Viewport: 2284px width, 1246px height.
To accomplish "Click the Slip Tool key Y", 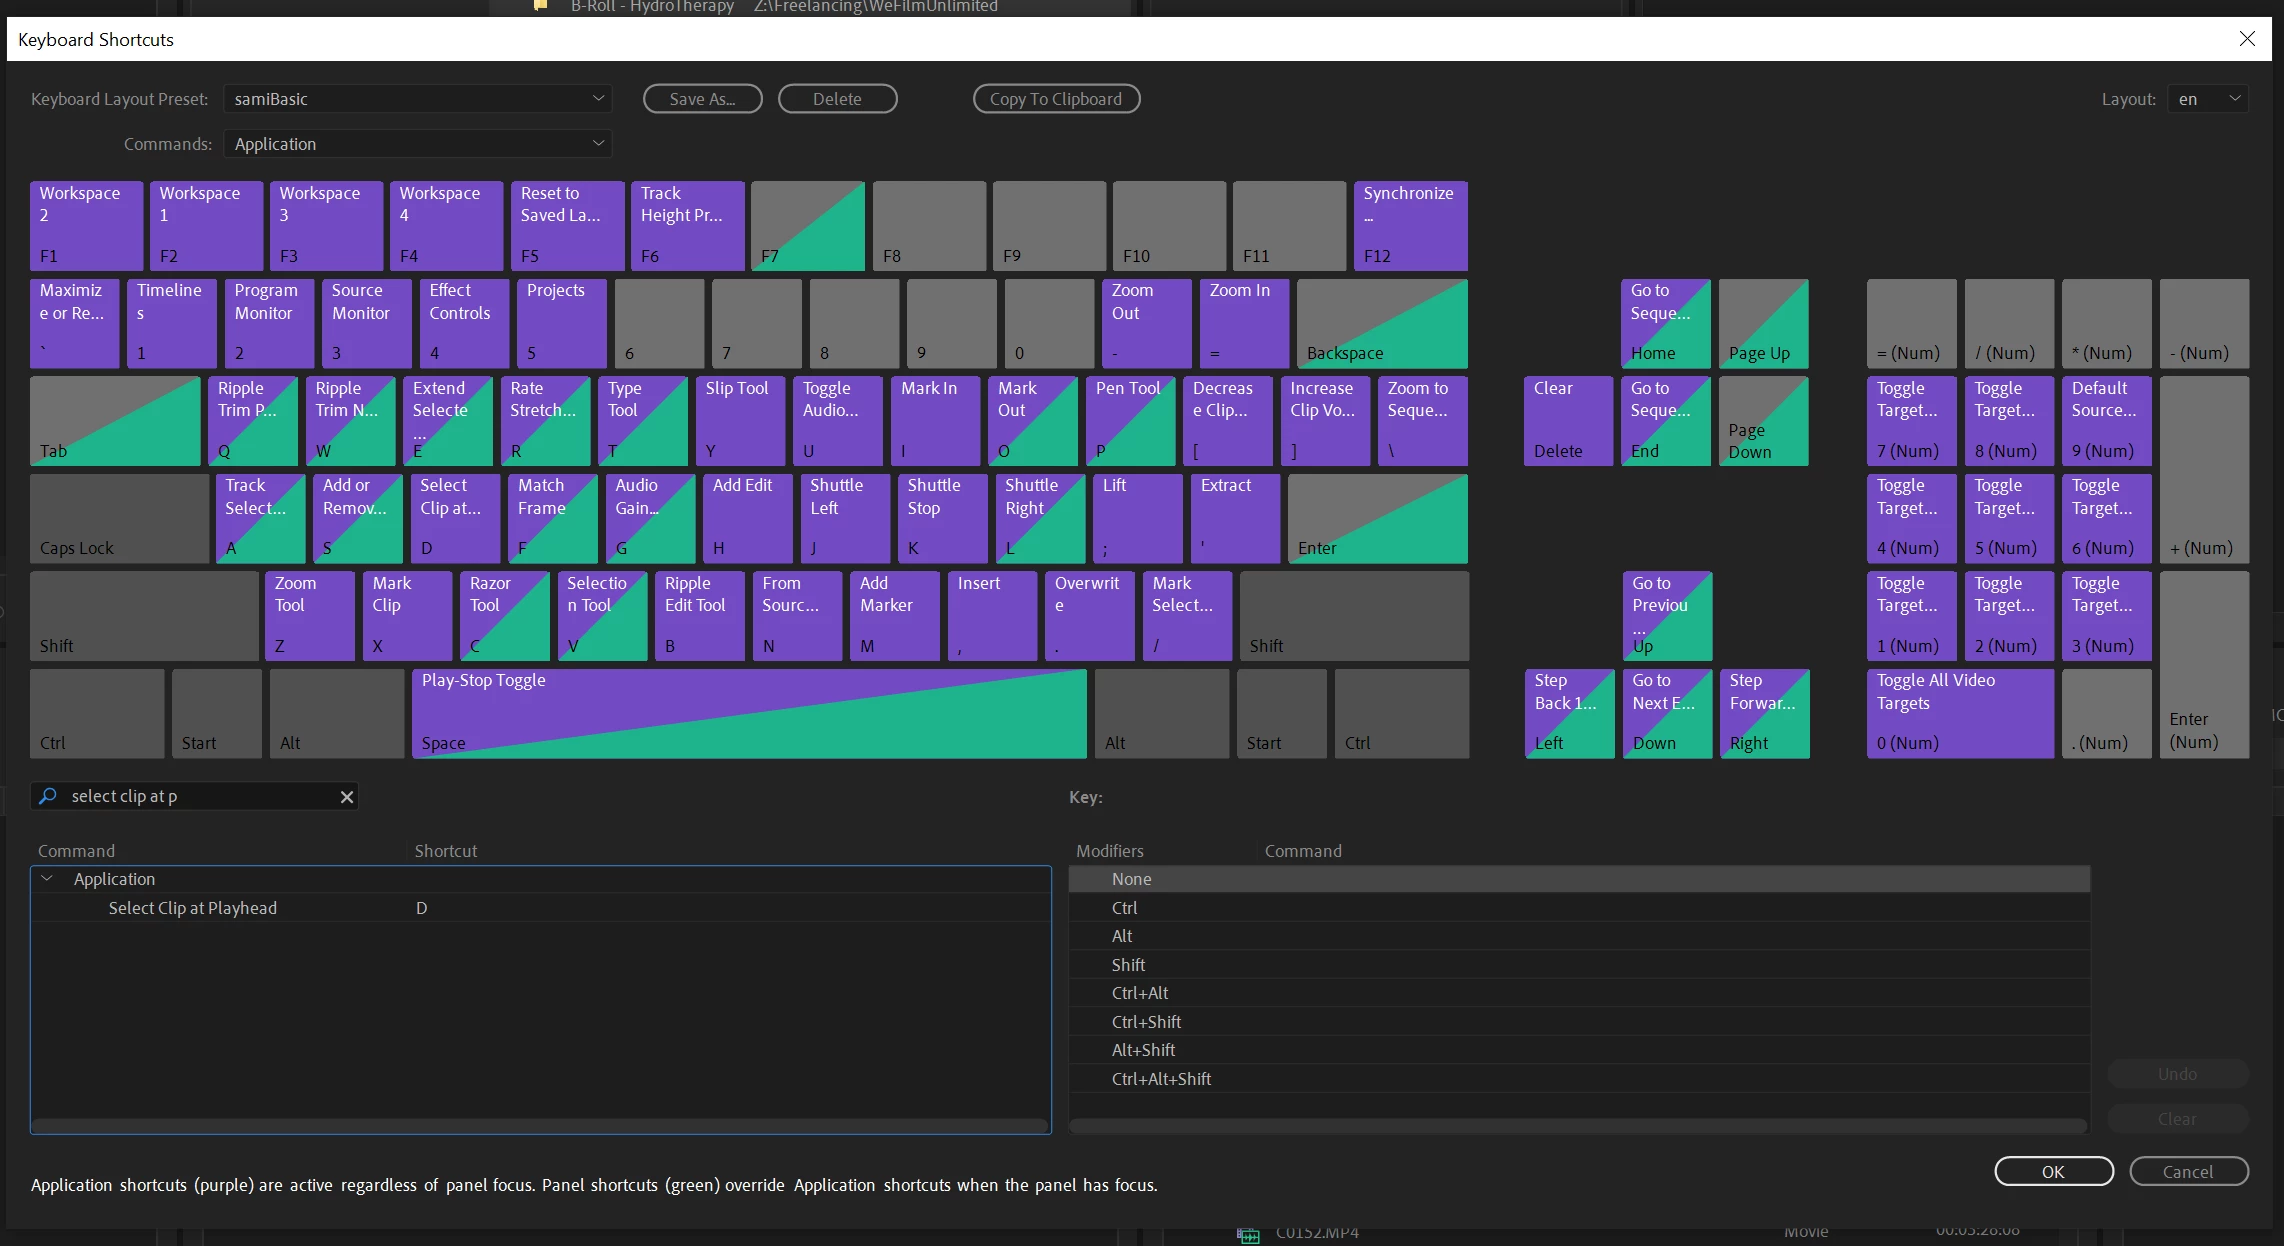I will [x=740, y=420].
